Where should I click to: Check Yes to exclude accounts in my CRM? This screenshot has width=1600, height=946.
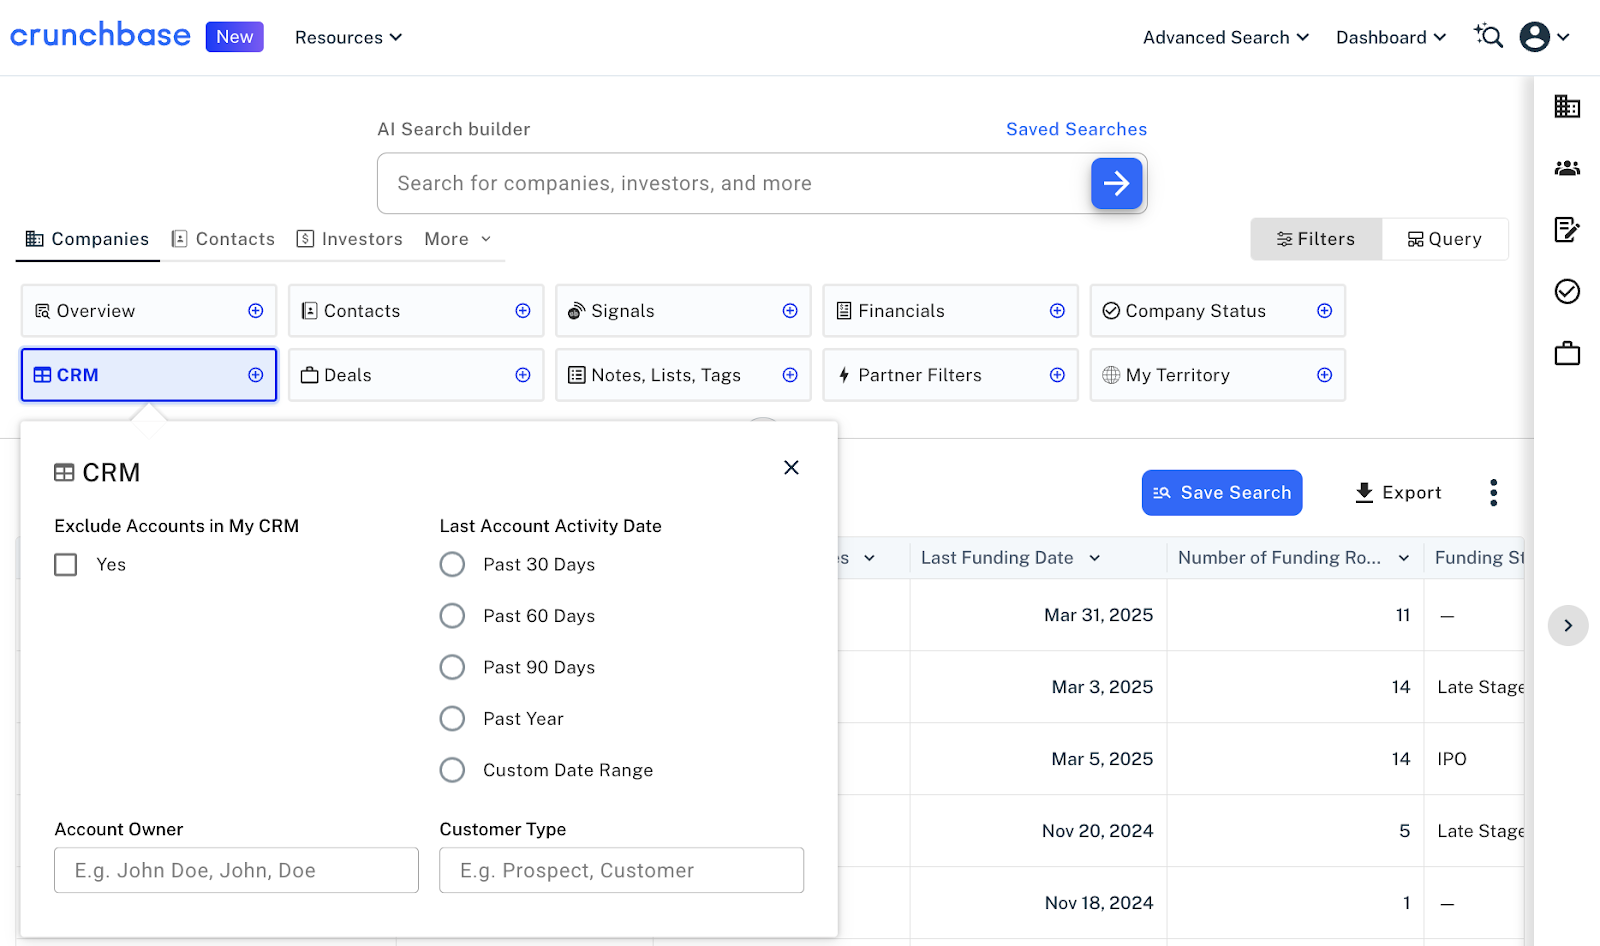tap(66, 565)
